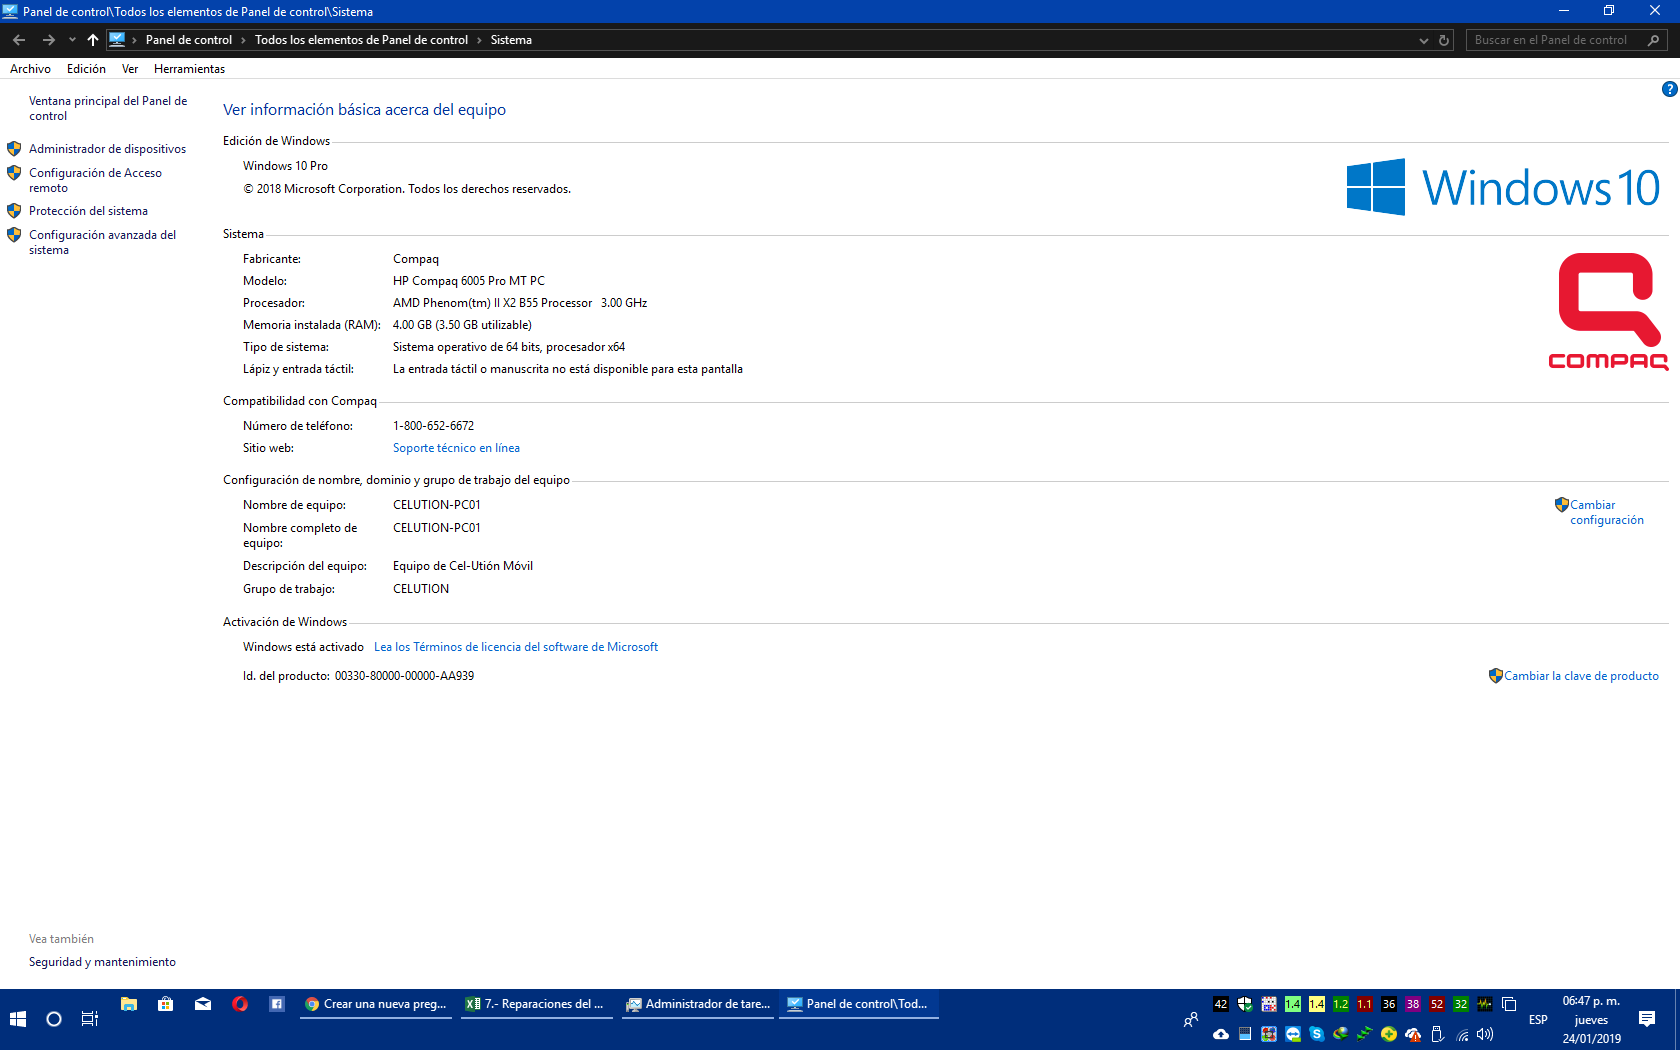The height and width of the screenshot is (1050, 1680).
Task: Click the yellow-green plus circle tray icon
Action: click(1389, 1034)
